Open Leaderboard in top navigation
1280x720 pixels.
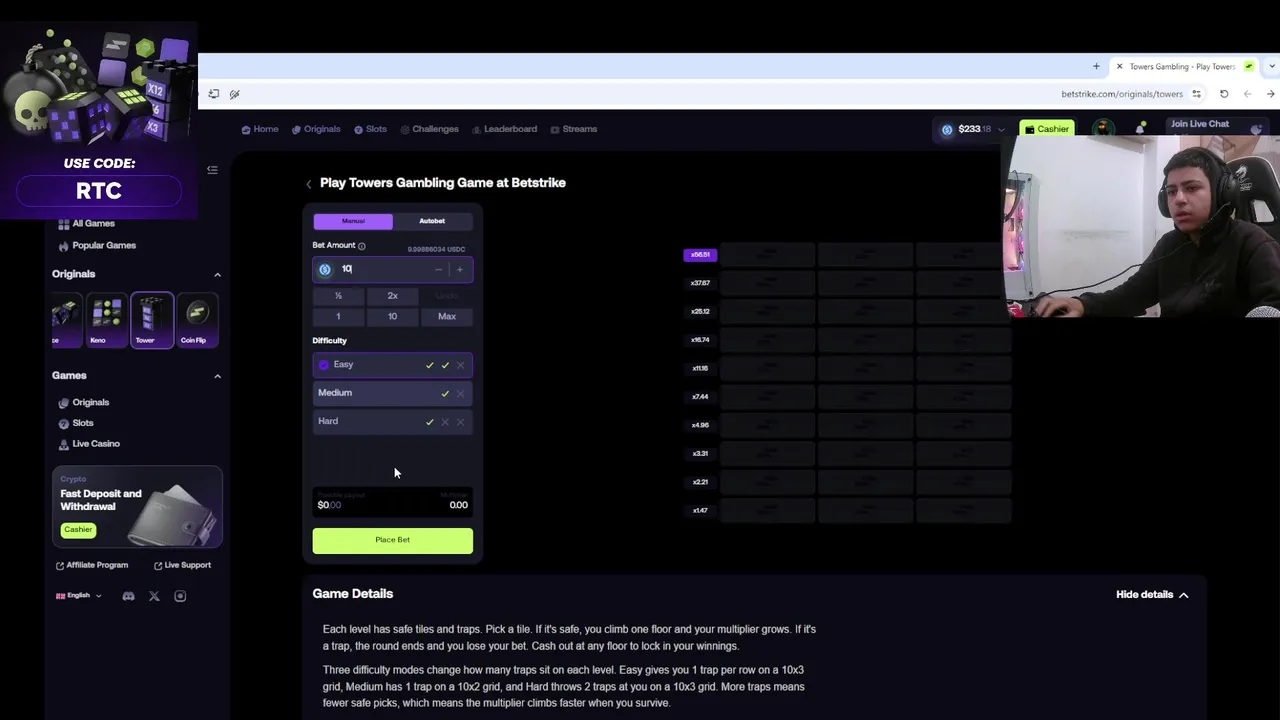pos(504,129)
